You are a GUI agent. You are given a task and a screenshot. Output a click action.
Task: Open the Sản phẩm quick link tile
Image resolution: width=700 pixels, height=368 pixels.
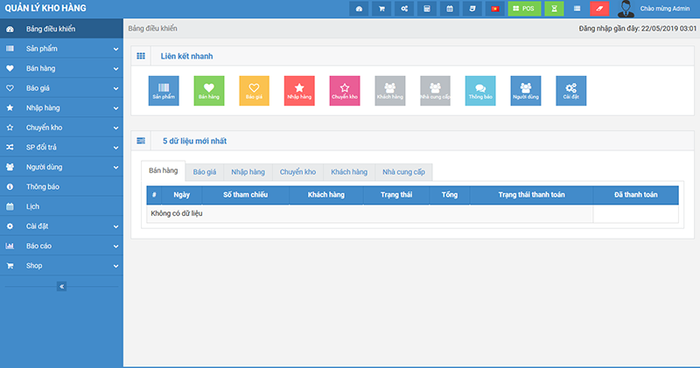(x=164, y=91)
